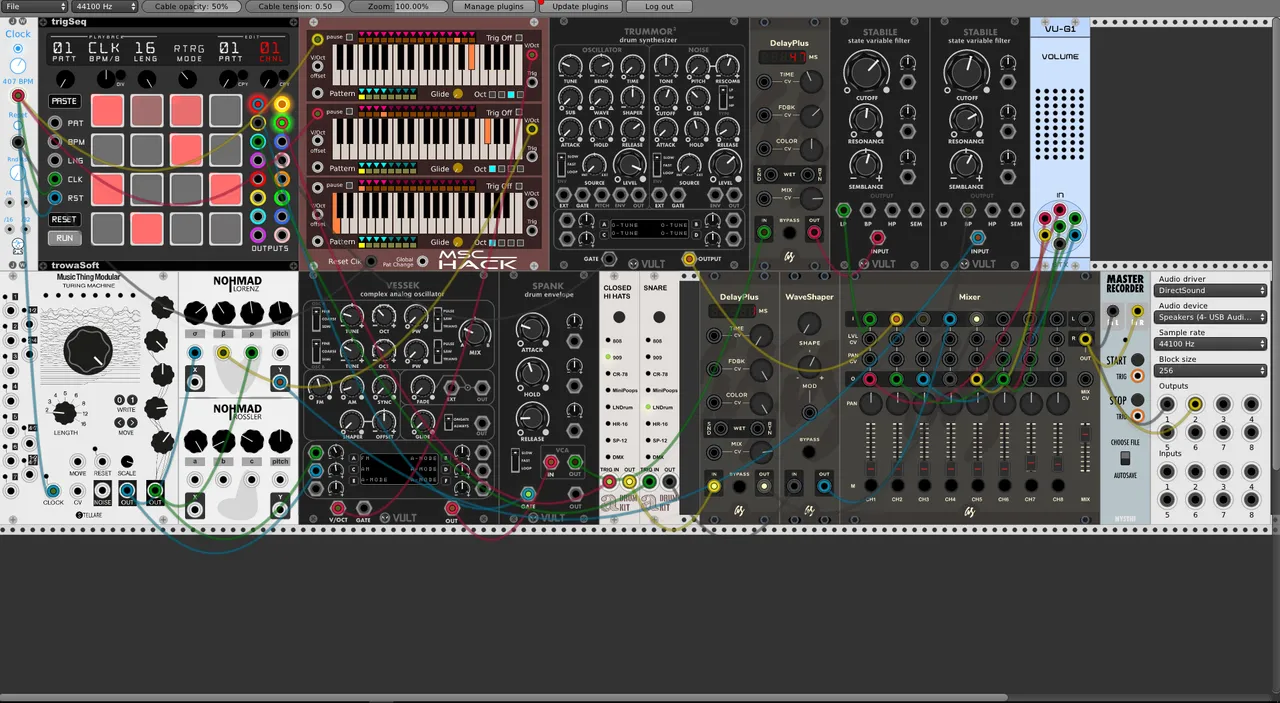Click the RELEASE knob on Spank envelope
Image resolution: width=1280 pixels, height=703 pixels.
533,417
